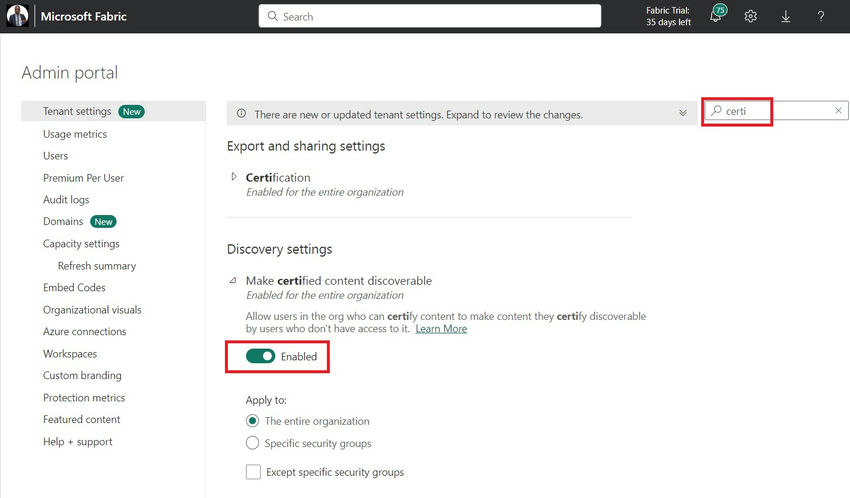The height and width of the screenshot is (498, 850).
Task: Open Help + support section
Action: pos(78,442)
